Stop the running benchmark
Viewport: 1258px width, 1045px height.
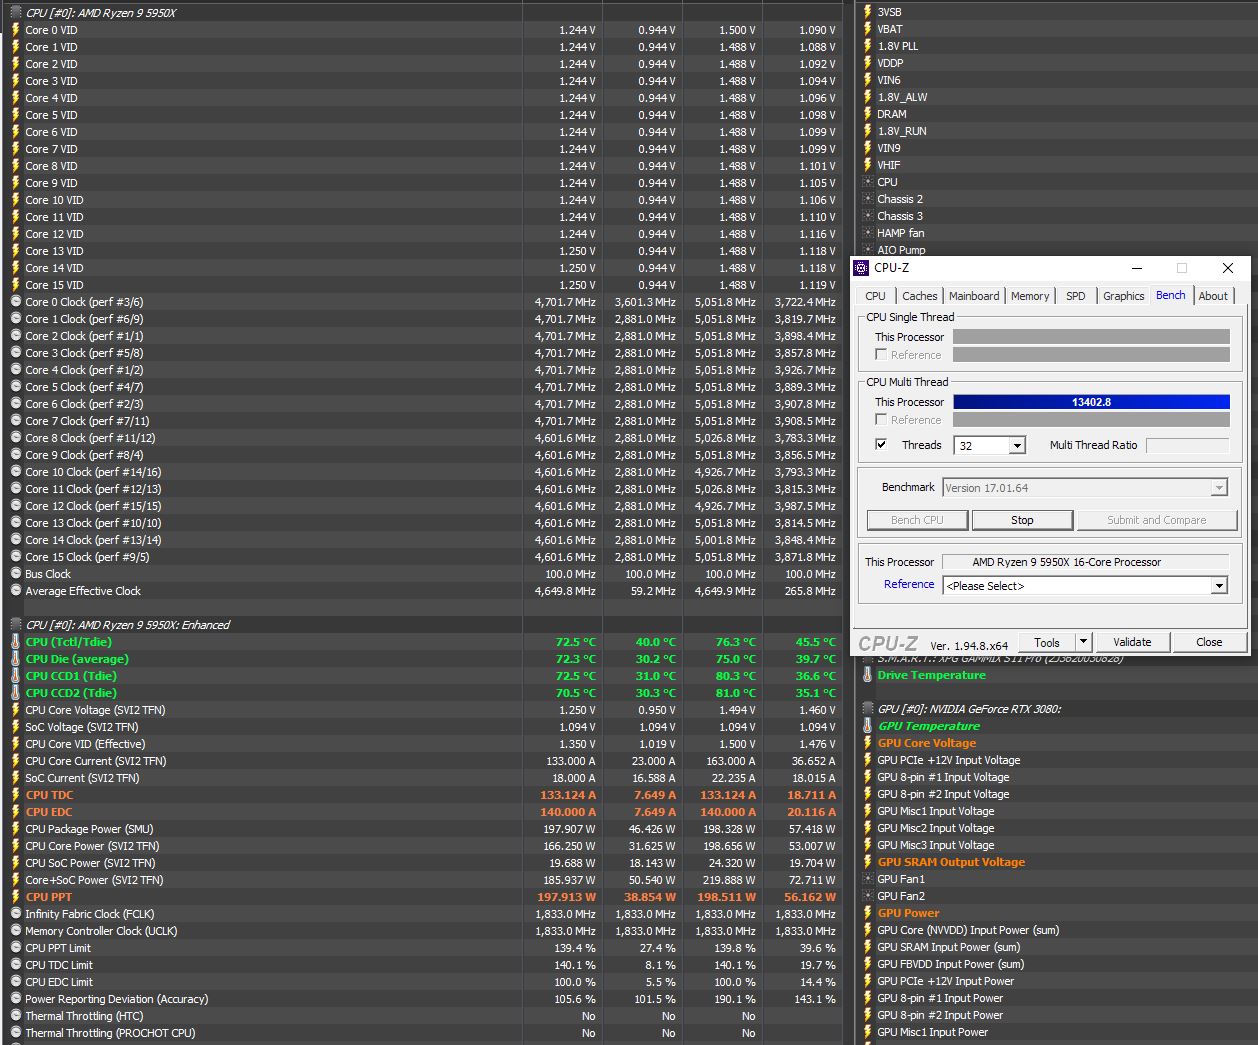(x=1022, y=520)
